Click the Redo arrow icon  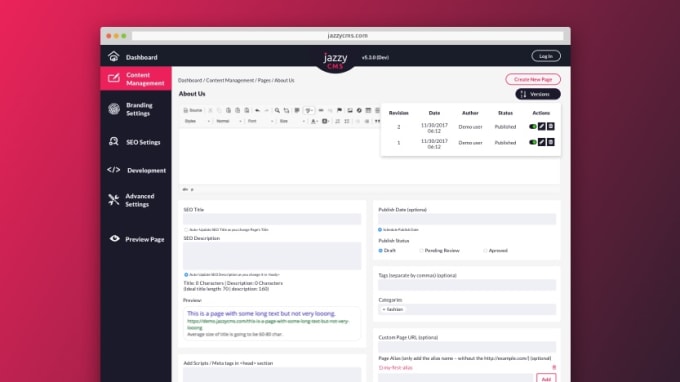point(267,111)
